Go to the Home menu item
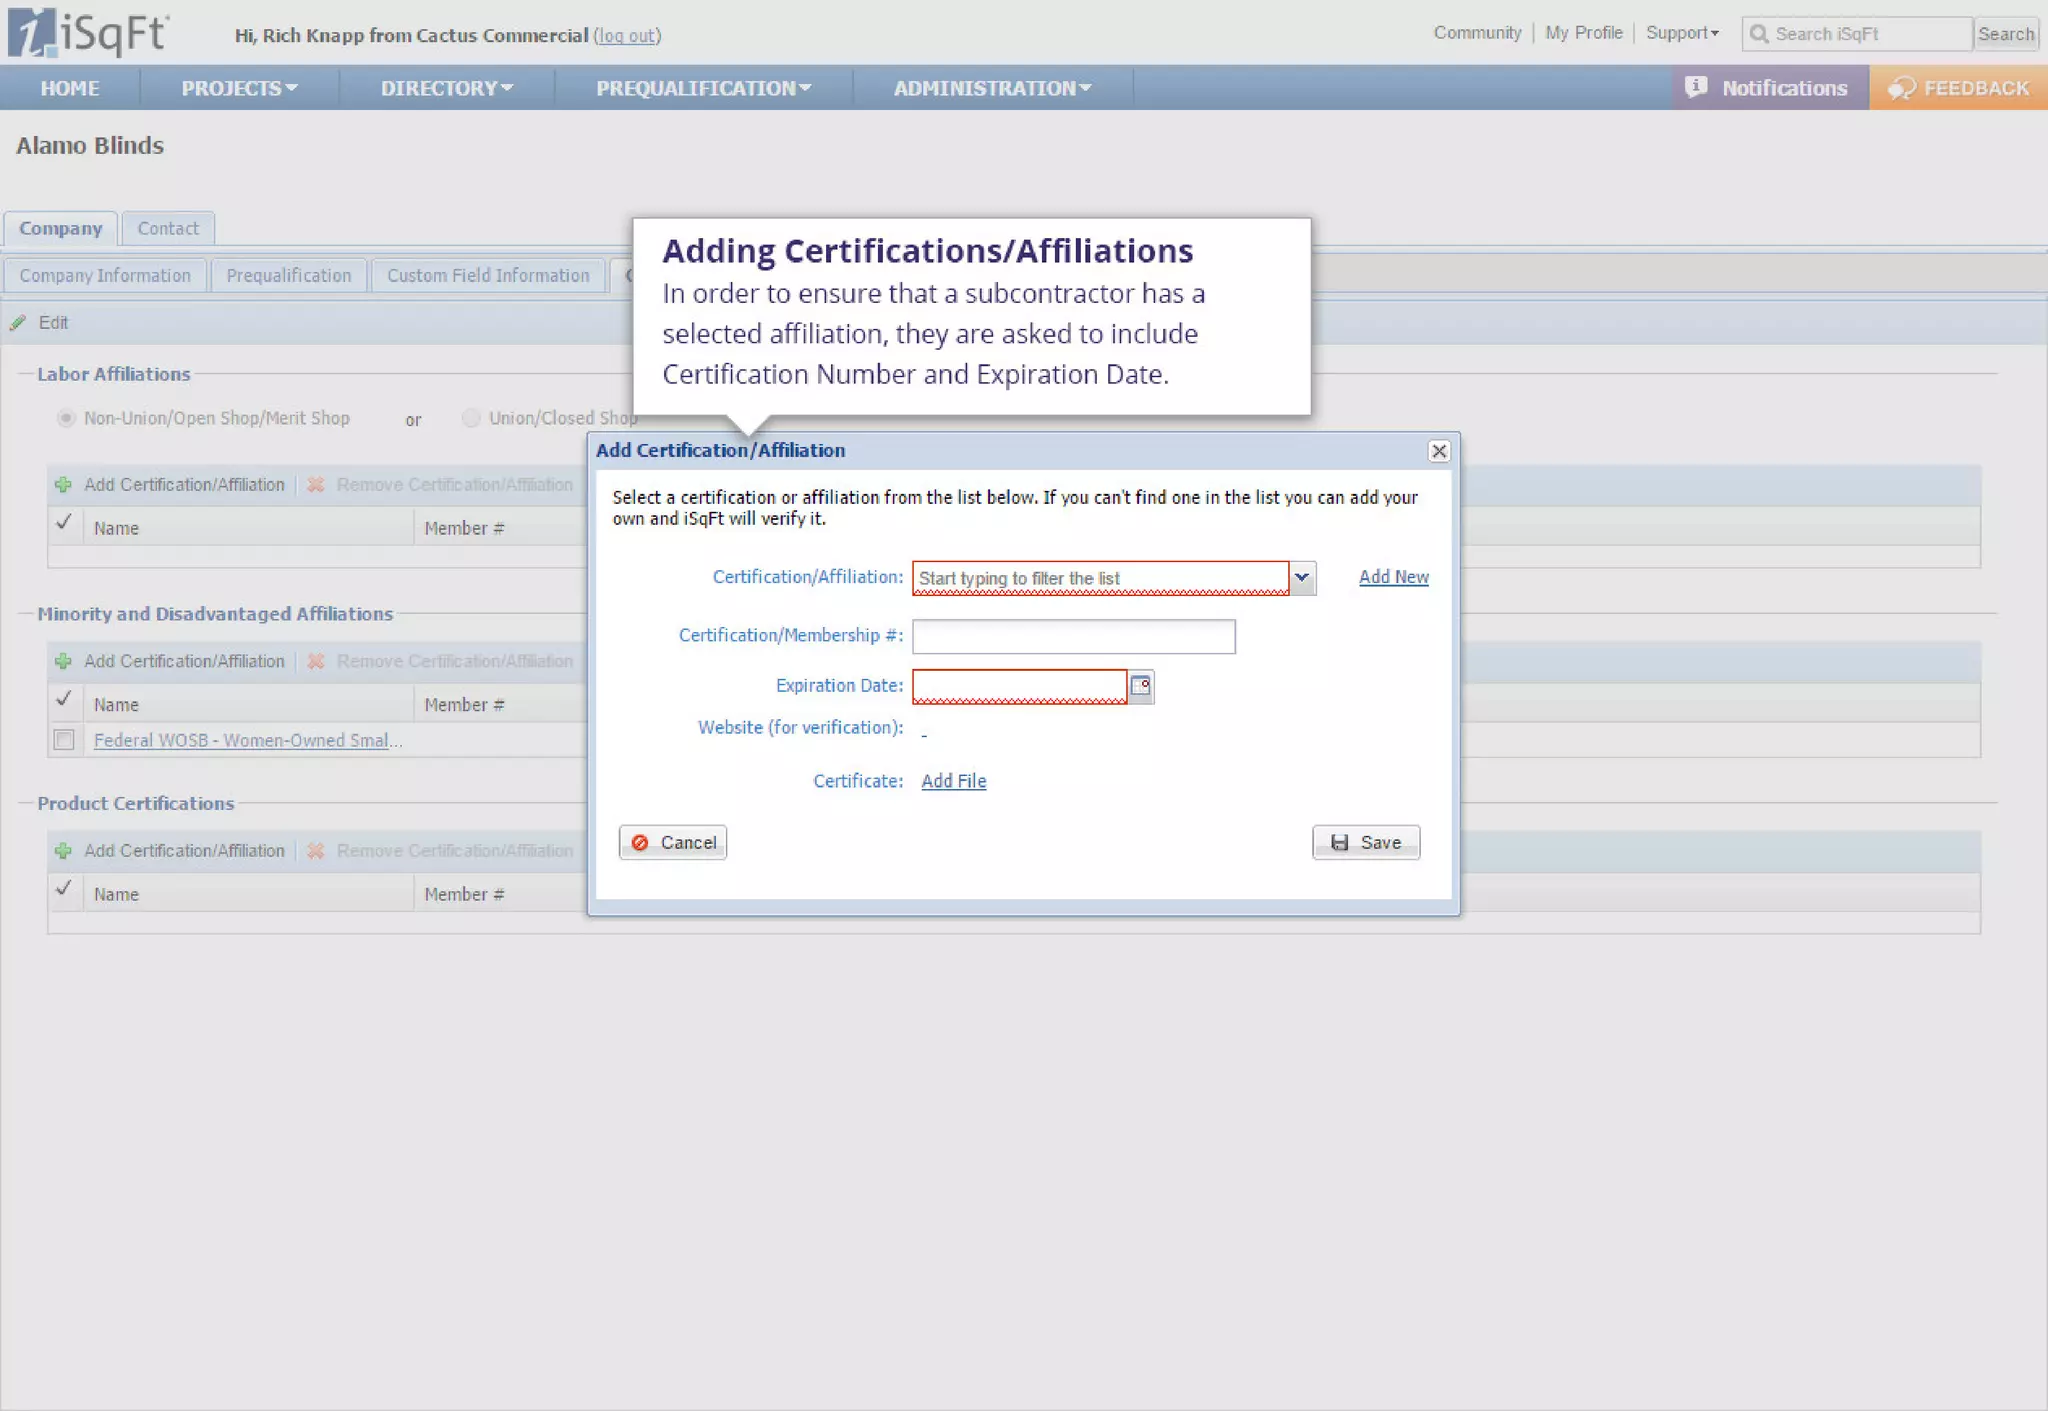Viewport: 2048px width, 1411px height. (70, 88)
